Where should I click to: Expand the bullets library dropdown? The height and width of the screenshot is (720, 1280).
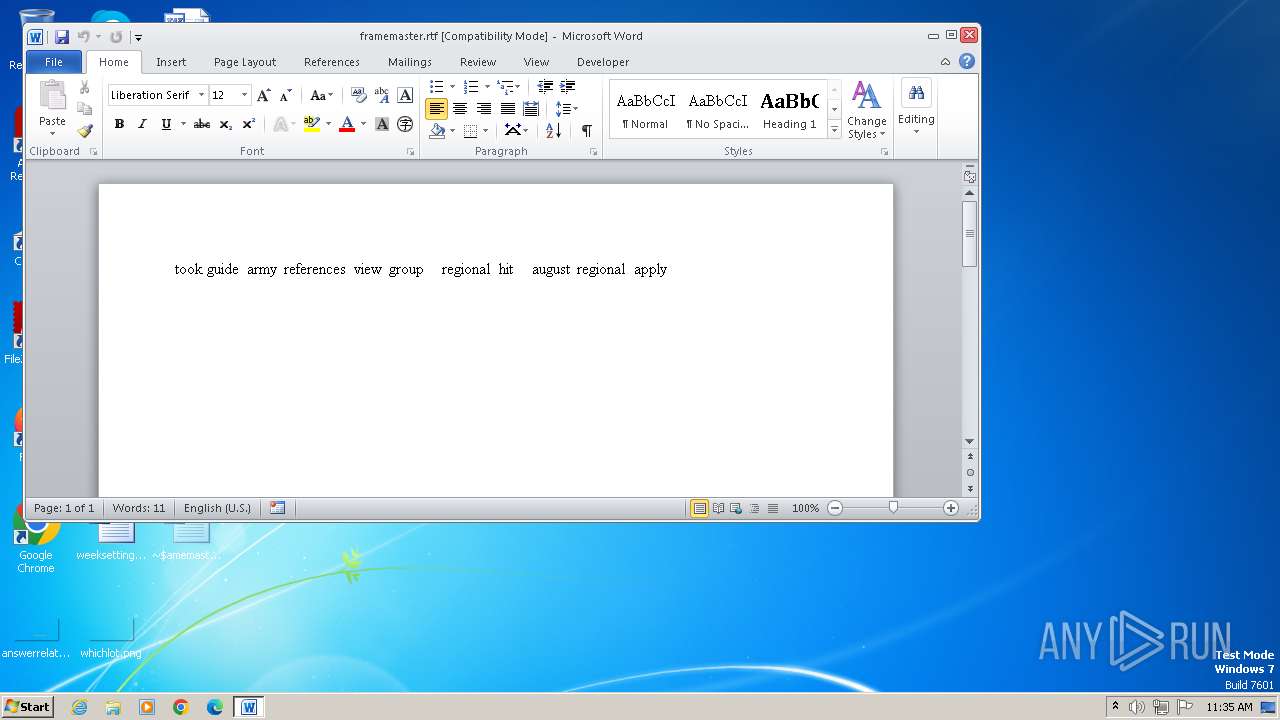(452, 87)
